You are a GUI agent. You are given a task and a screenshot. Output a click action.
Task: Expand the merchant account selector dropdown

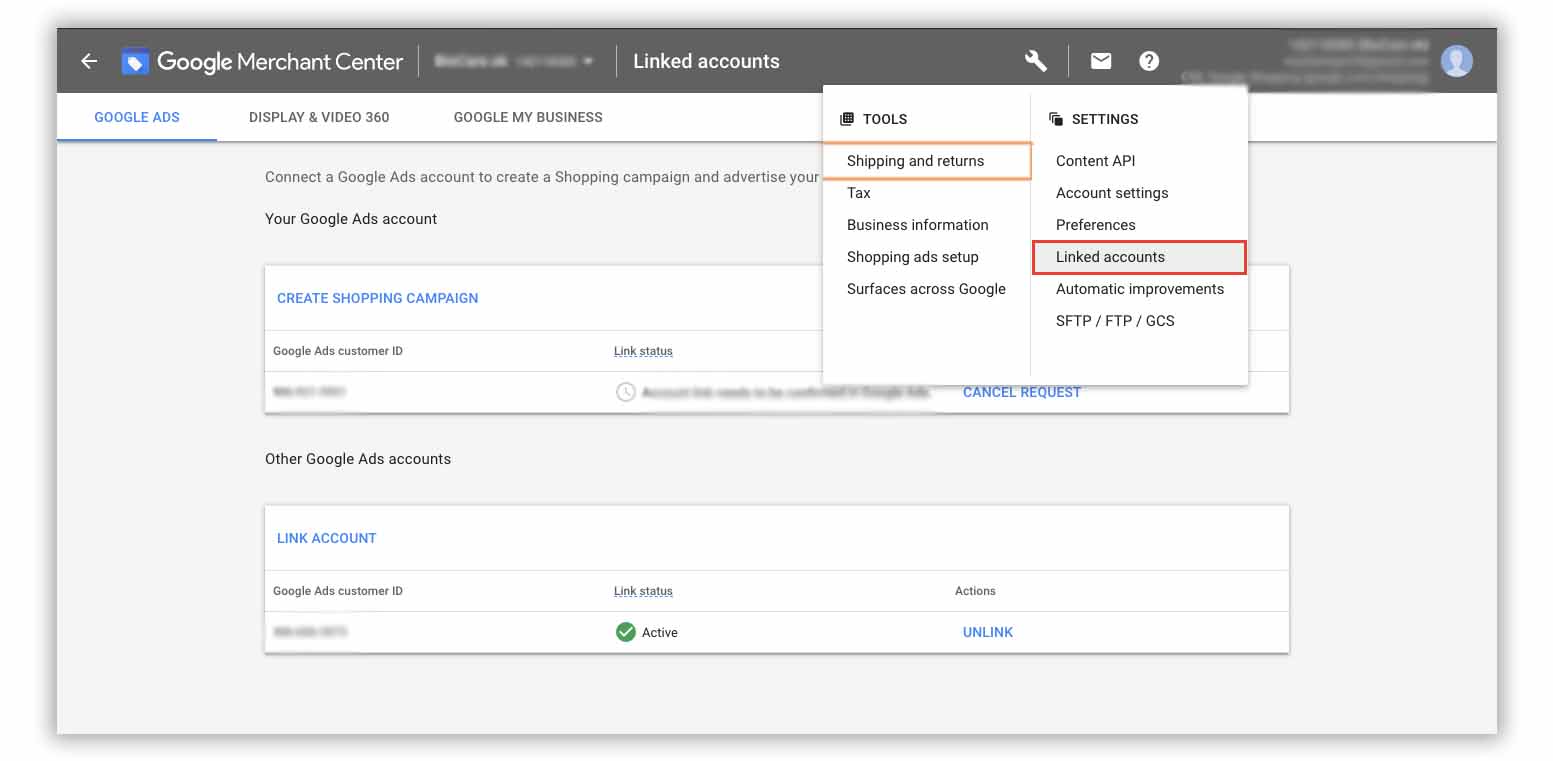point(515,61)
